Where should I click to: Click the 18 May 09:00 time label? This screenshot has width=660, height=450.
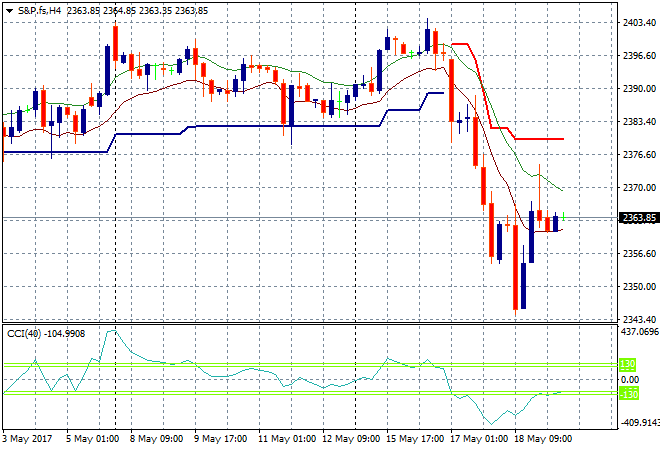point(543,439)
